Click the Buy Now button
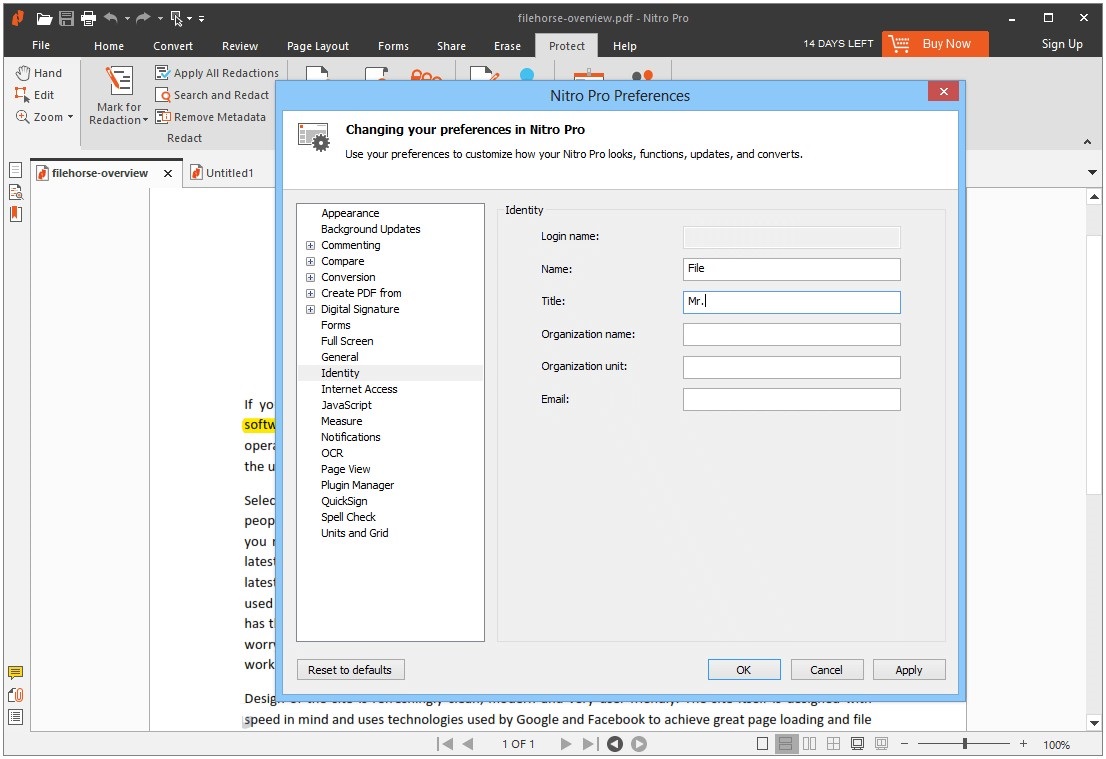Viewport: 1106px width, 759px height. 935,44
